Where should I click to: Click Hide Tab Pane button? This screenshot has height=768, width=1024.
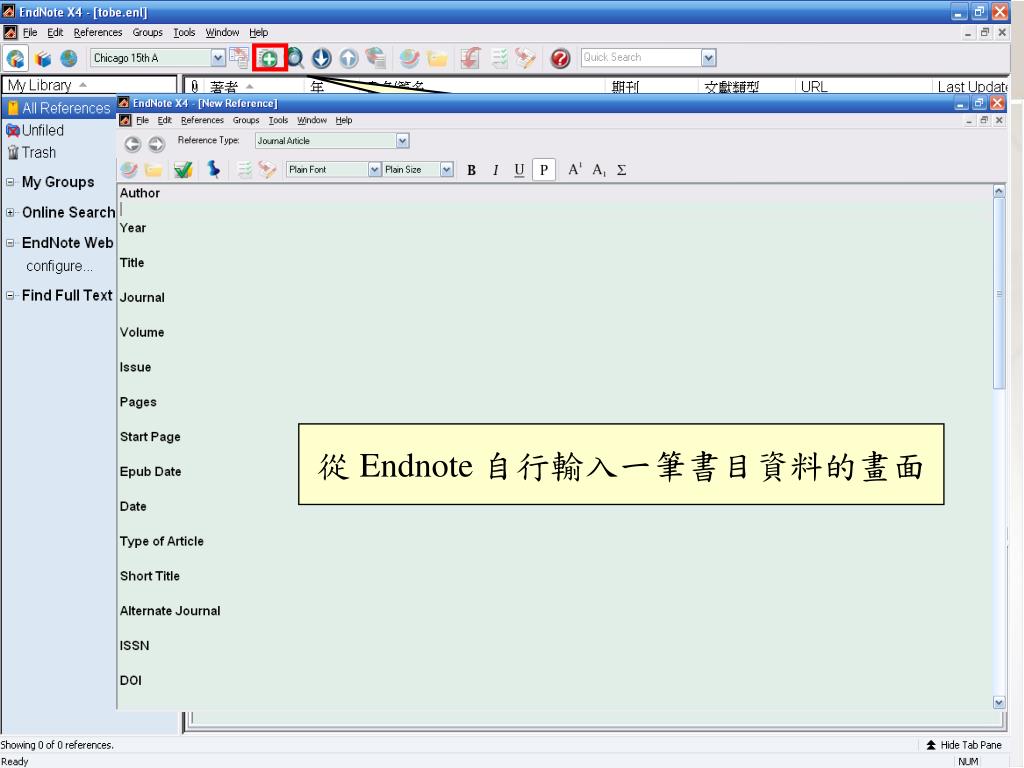click(964, 745)
